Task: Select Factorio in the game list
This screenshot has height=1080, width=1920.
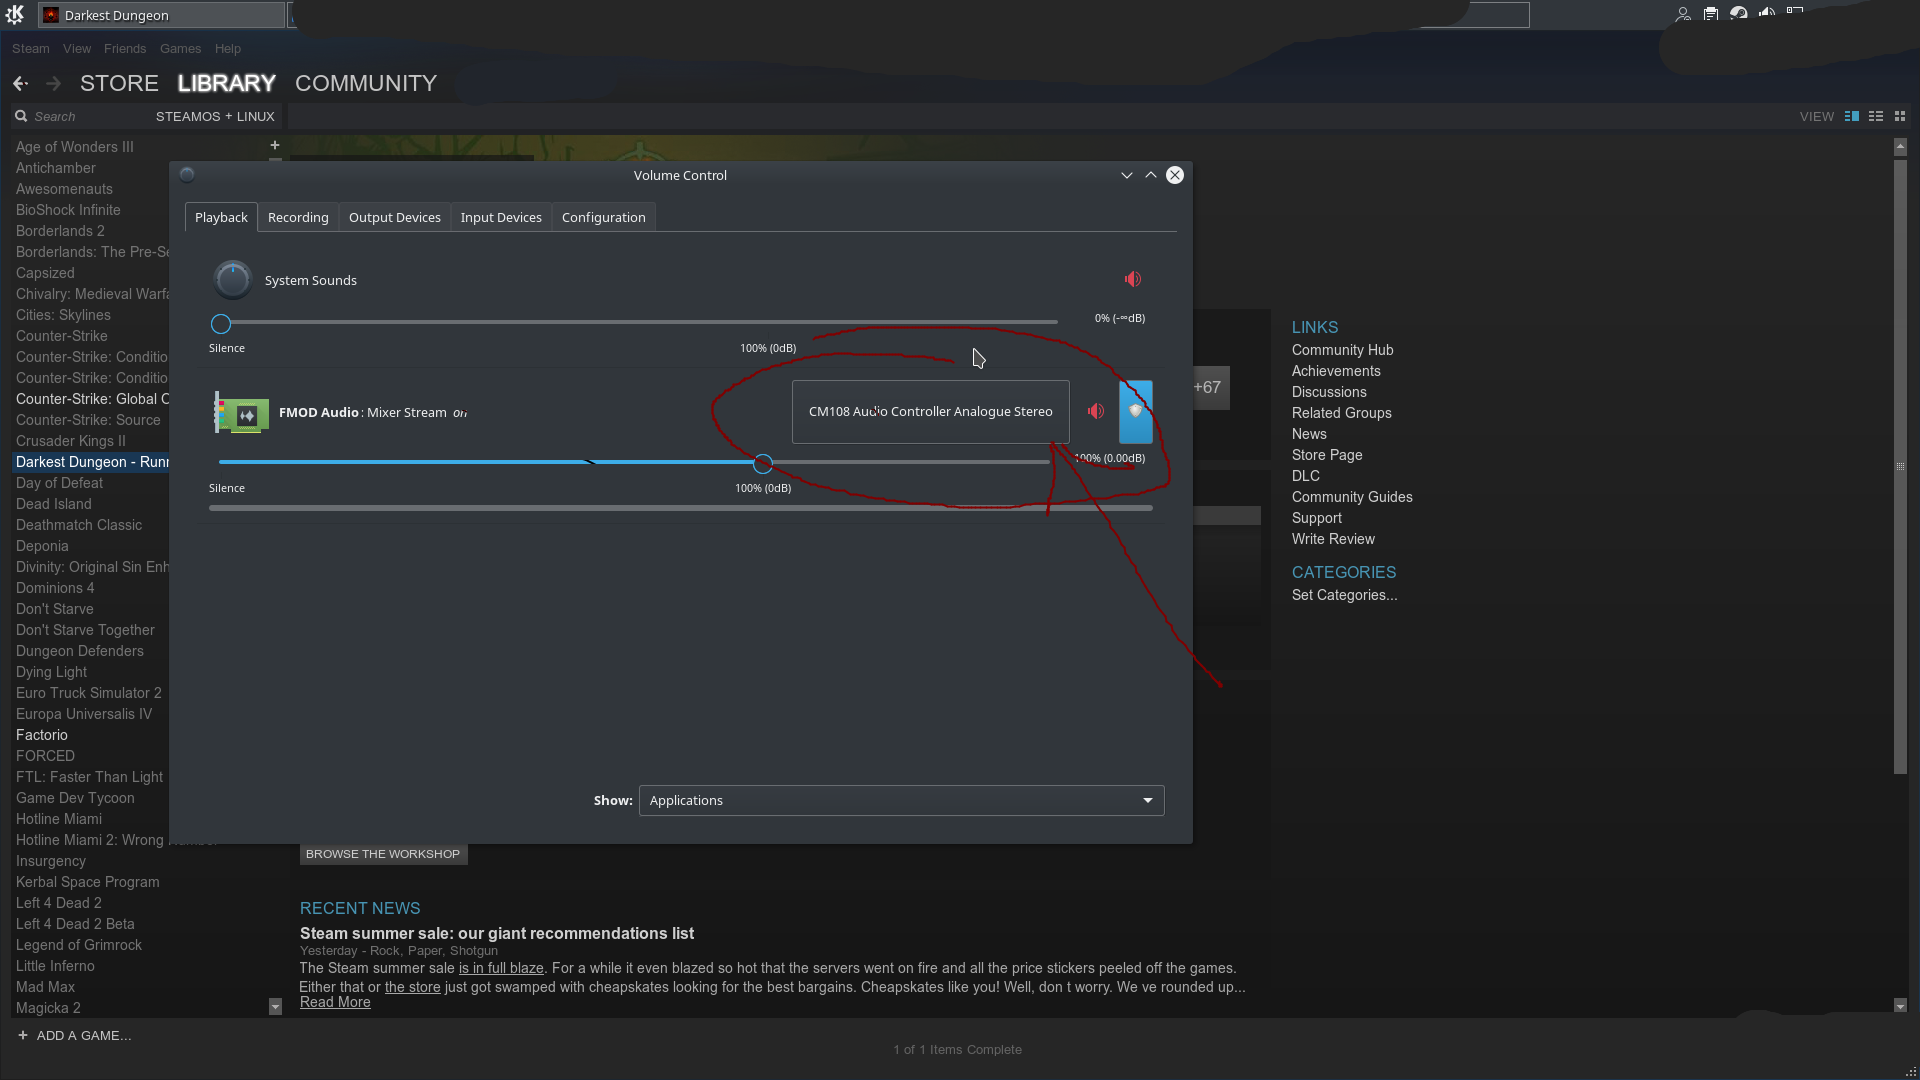Action: (x=42, y=735)
